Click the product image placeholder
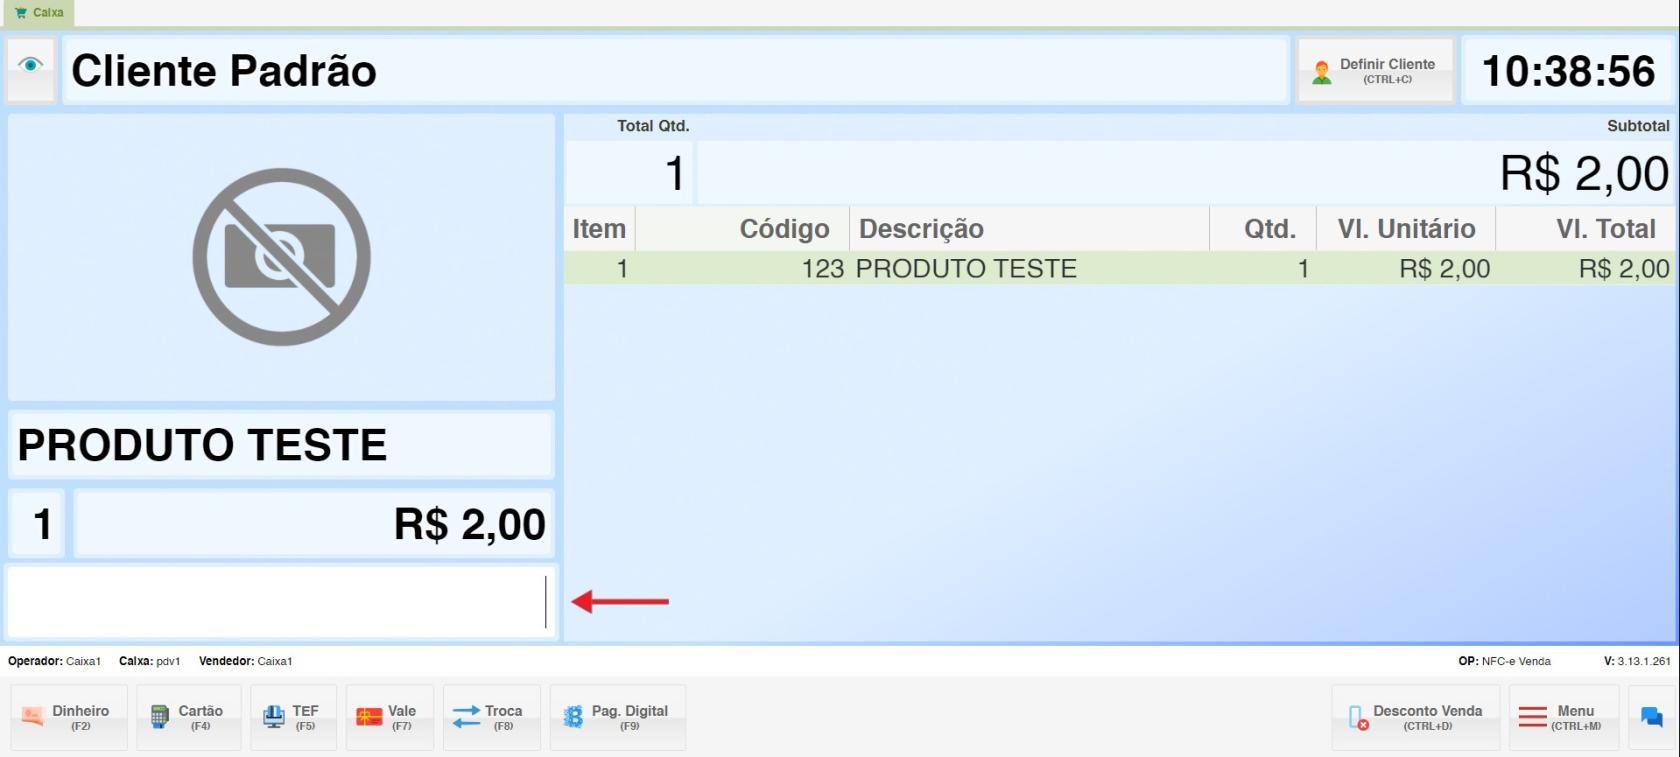 click(281, 257)
